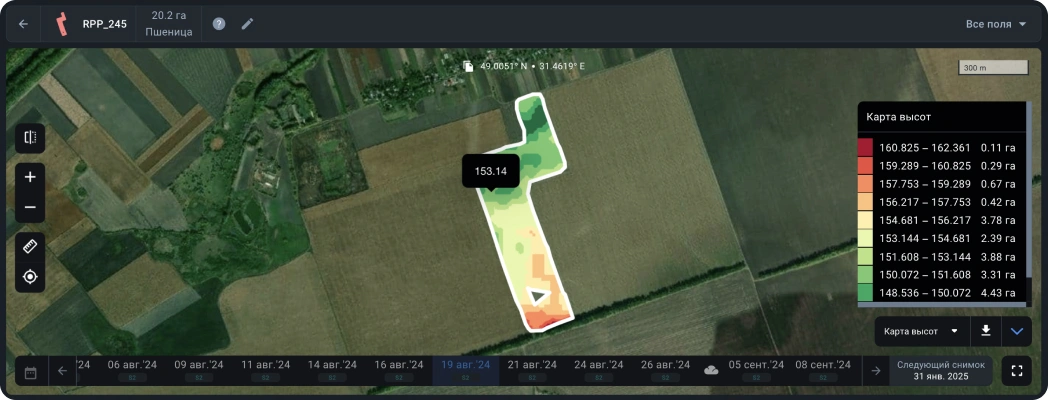Zoom in with the plus button
This screenshot has width=1048, height=400.
pos(30,177)
